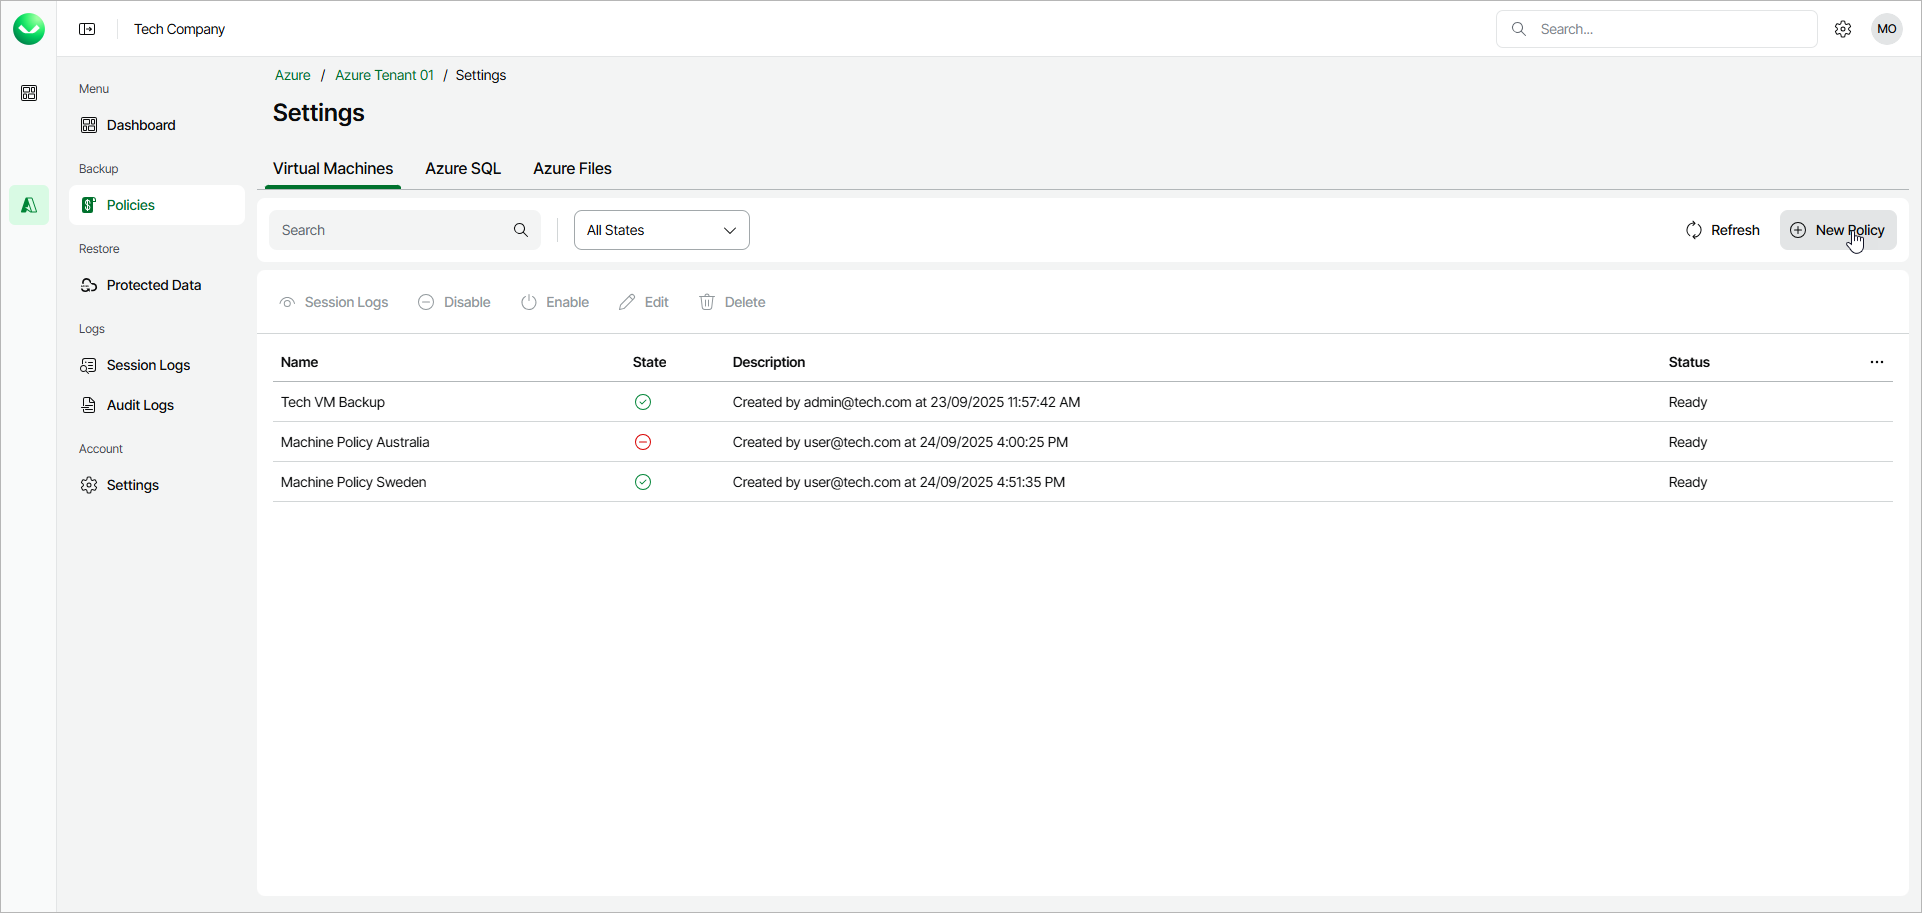Click the search magnifier in policy search
The width and height of the screenshot is (1922, 913).
521,230
